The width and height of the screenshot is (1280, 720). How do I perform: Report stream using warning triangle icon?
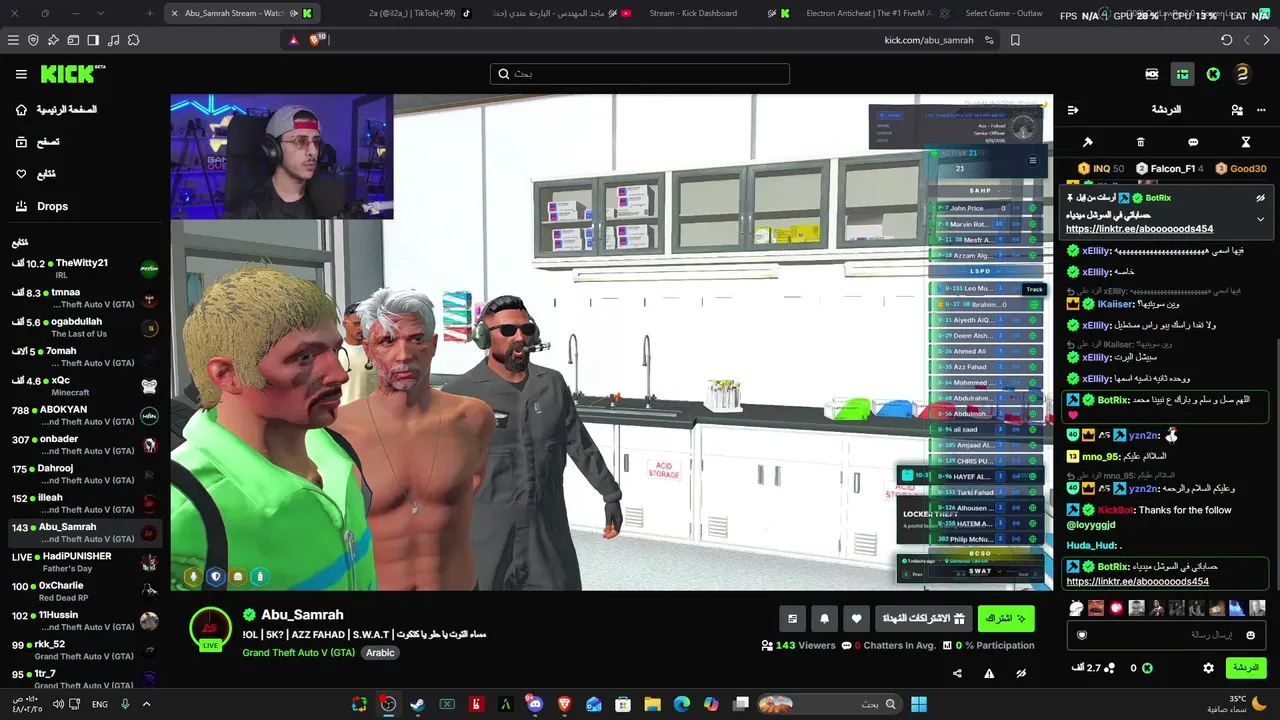(x=989, y=674)
